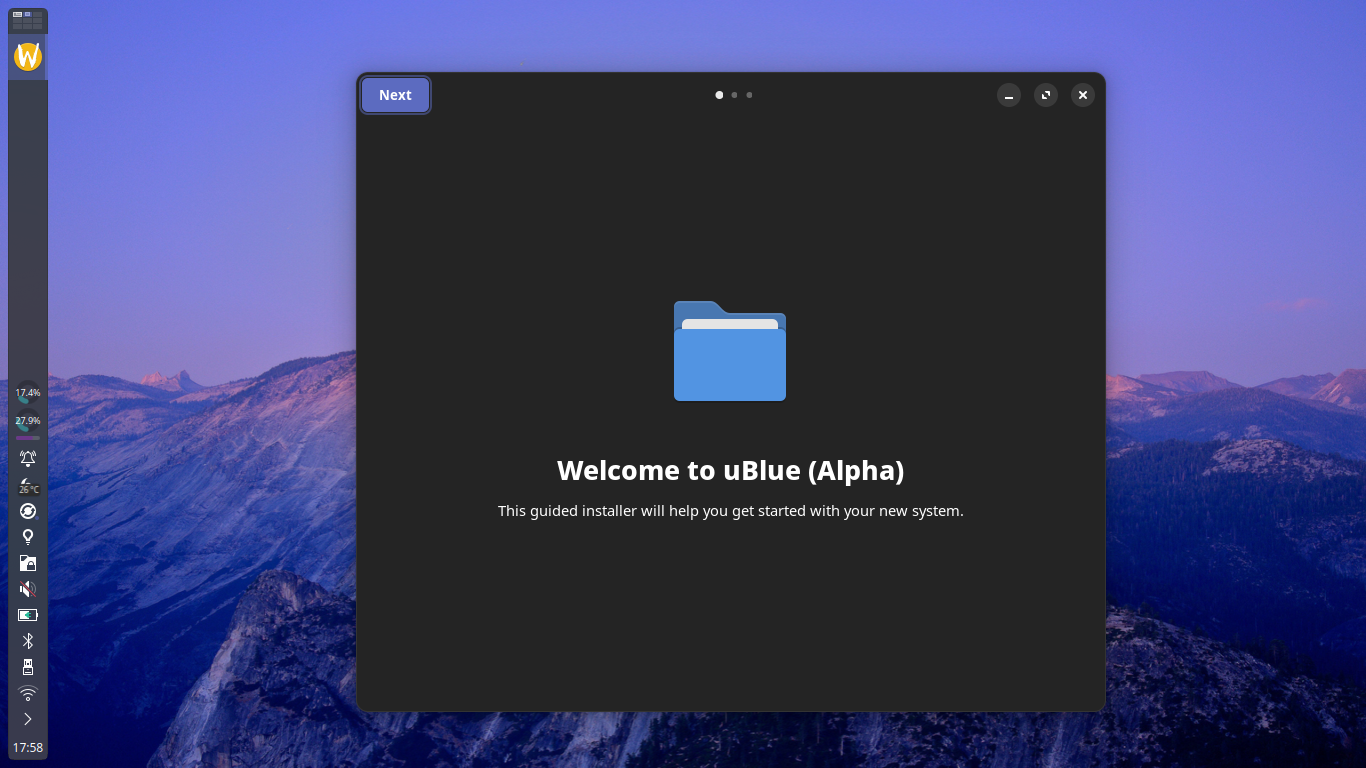Click the 'Welcome to uBlue (Alpha)' heading
The width and height of the screenshot is (1366, 768).
coord(730,470)
